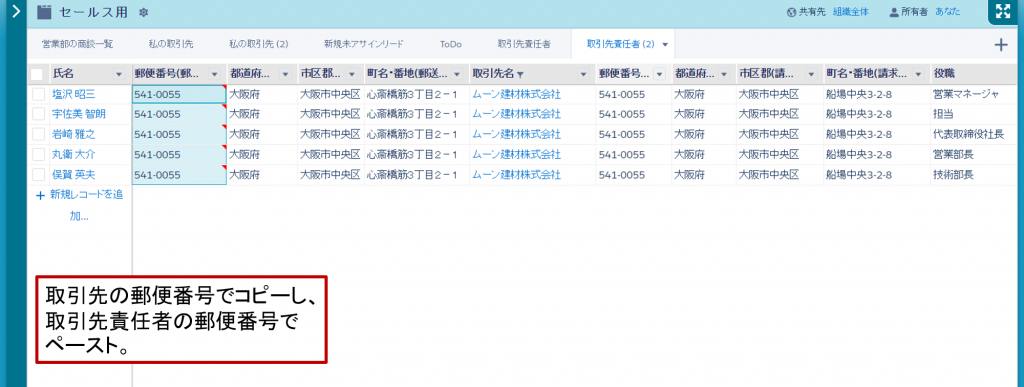Switch to ToDo tab
The height and width of the screenshot is (387, 1024).
point(451,44)
